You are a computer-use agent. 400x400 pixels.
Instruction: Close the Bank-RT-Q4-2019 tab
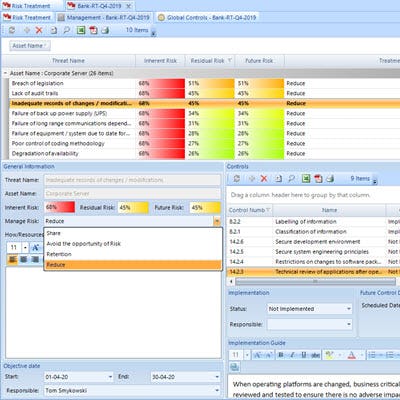pos(128,6)
